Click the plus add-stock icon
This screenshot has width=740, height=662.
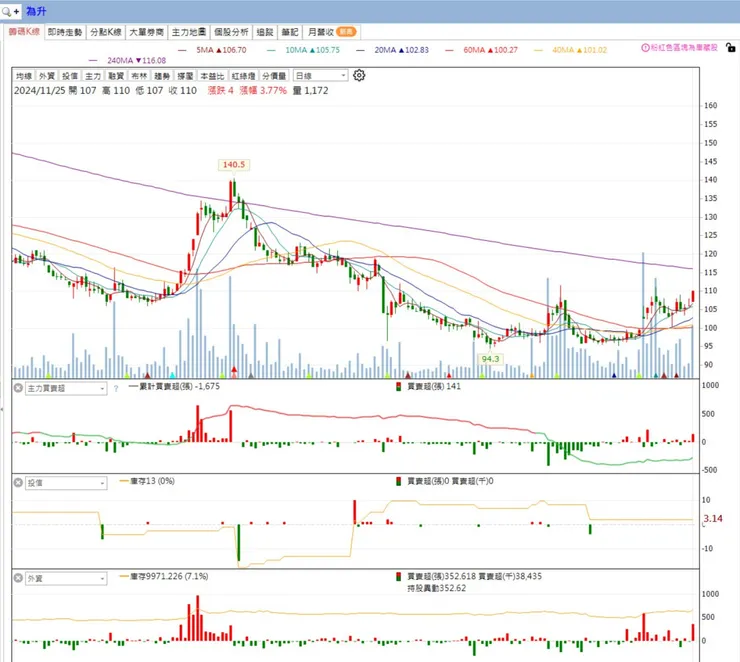pyautogui.click(x=16, y=11)
